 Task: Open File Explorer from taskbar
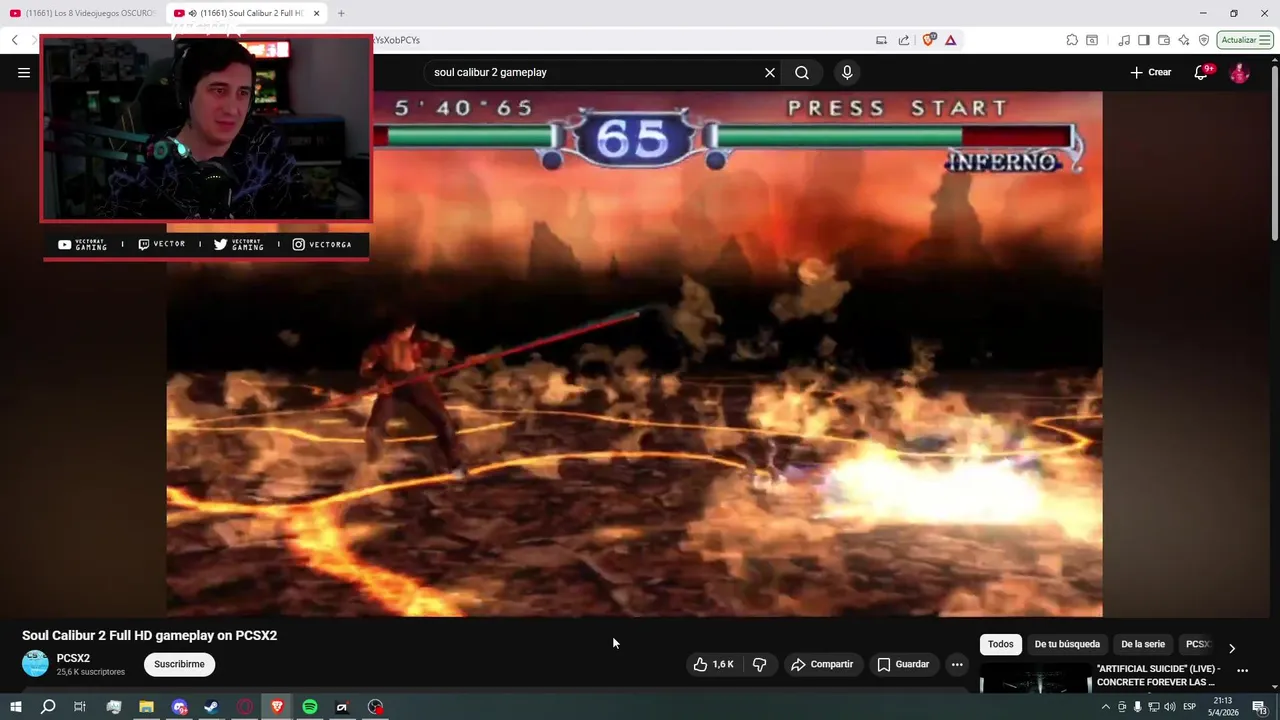[x=146, y=707]
